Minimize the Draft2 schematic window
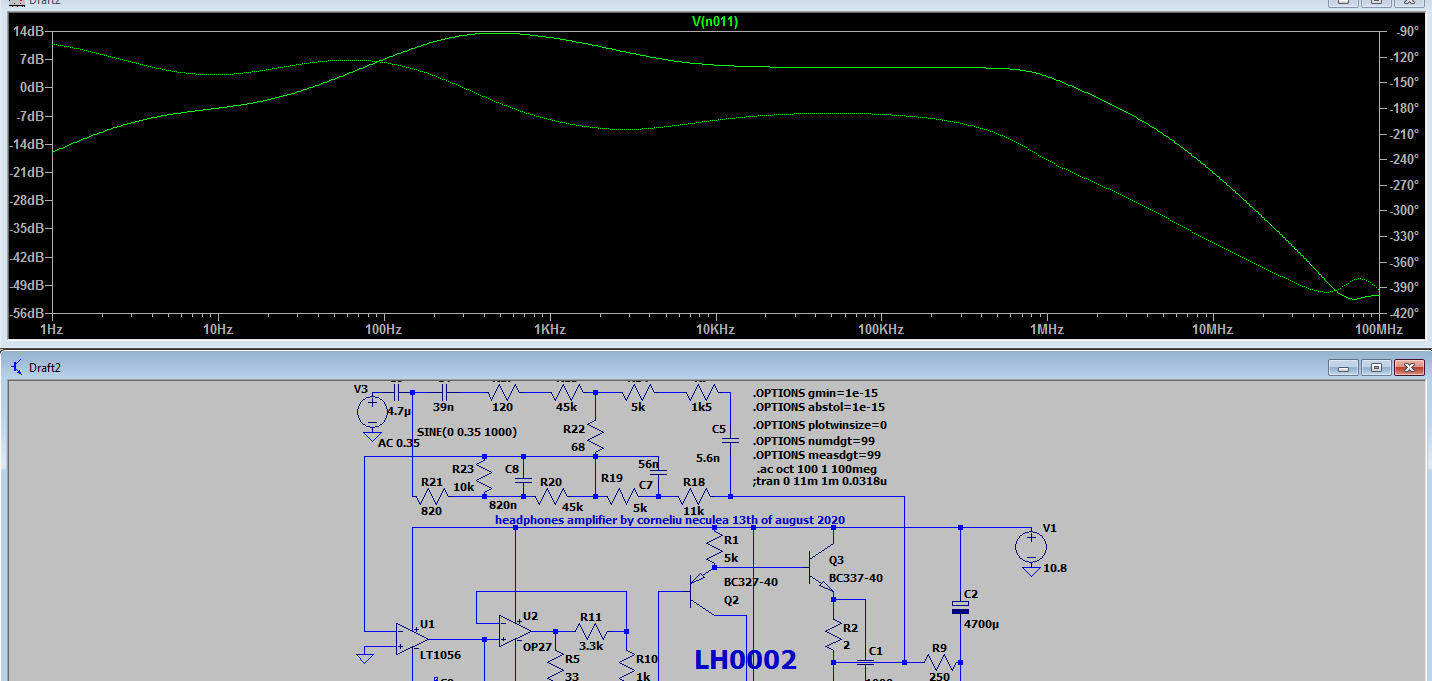 [x=1345, y=367]
